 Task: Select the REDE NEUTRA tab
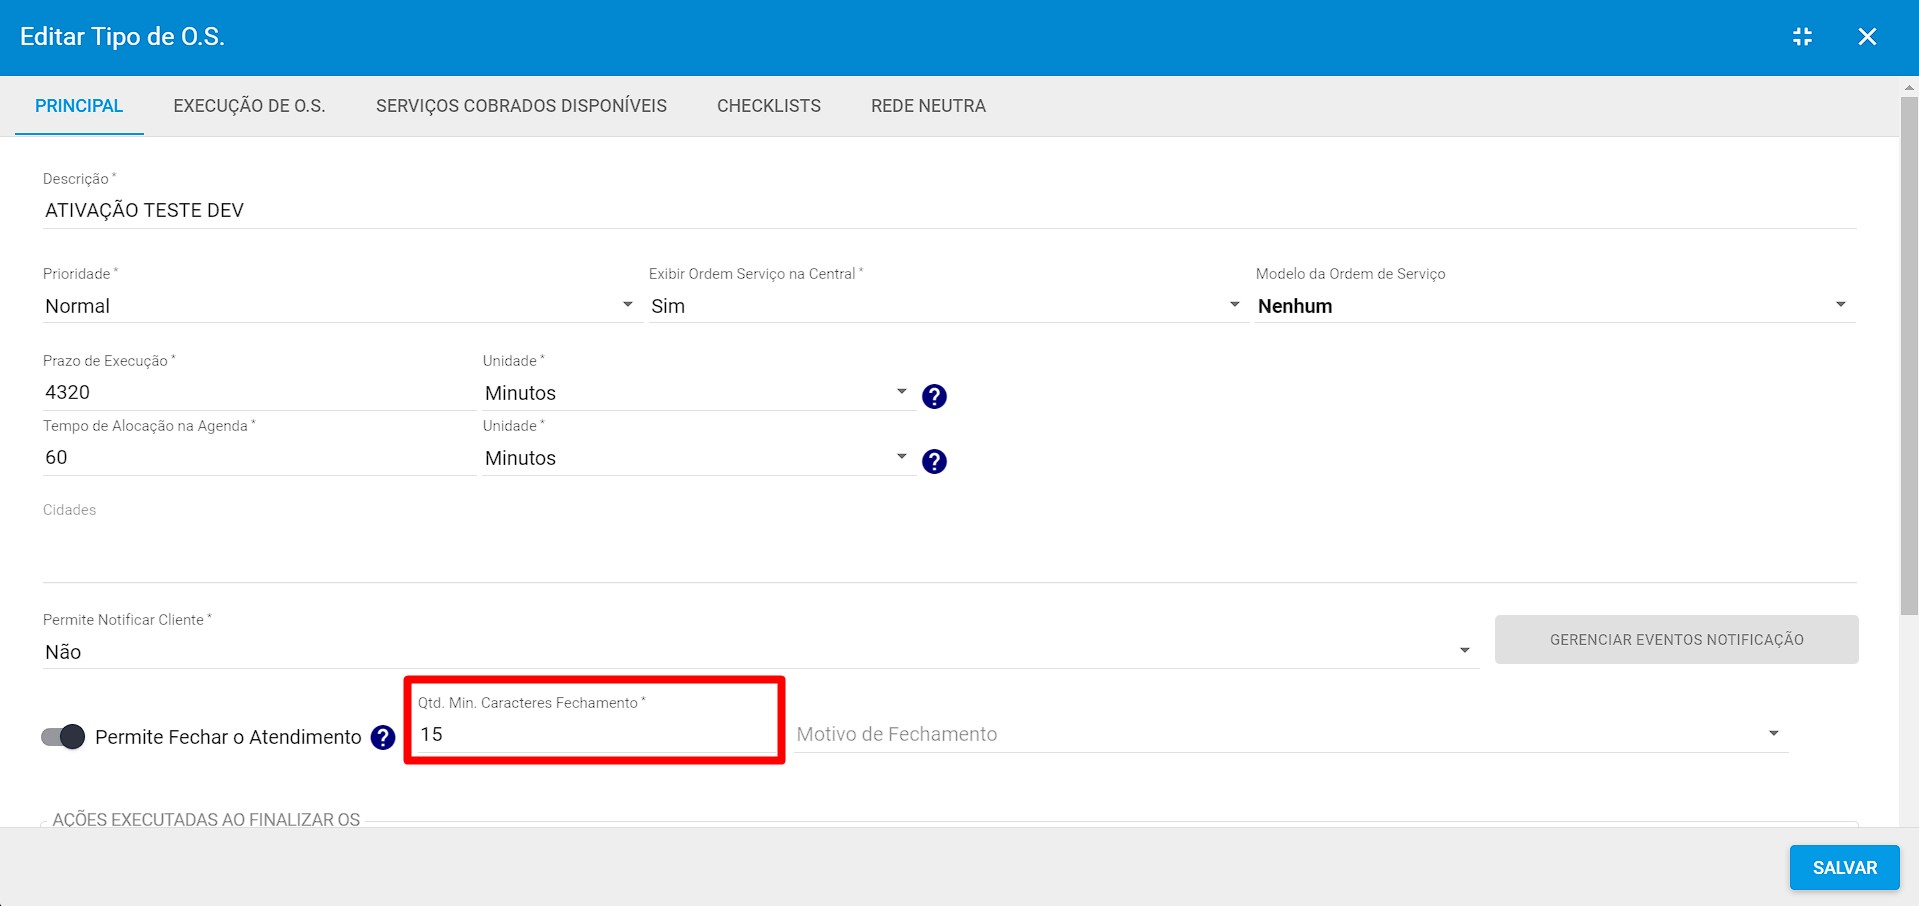(x=928, y=106)
